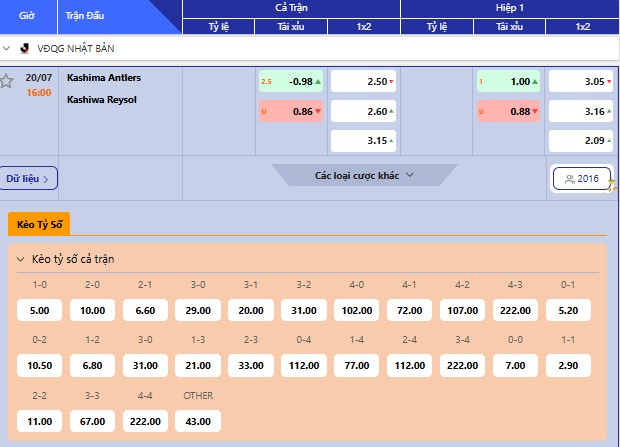This screenshot has width=620, height=447.
Task: Pick full match draw odds 3.15
Action: (x=363, y=141)
